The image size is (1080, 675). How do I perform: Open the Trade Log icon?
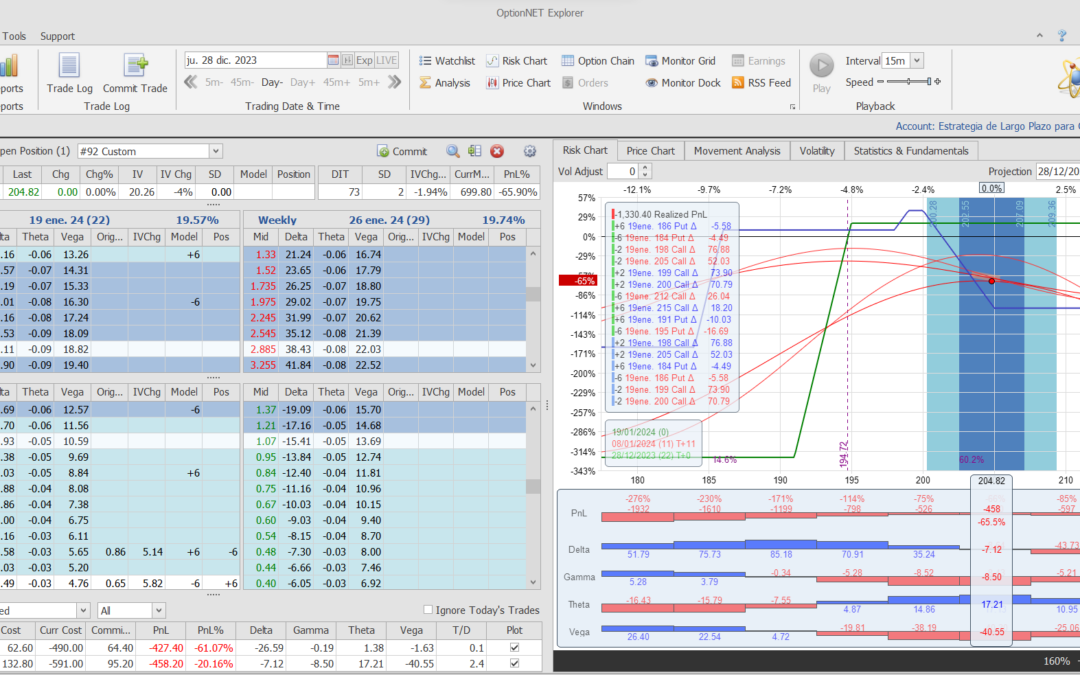[69, 67]
